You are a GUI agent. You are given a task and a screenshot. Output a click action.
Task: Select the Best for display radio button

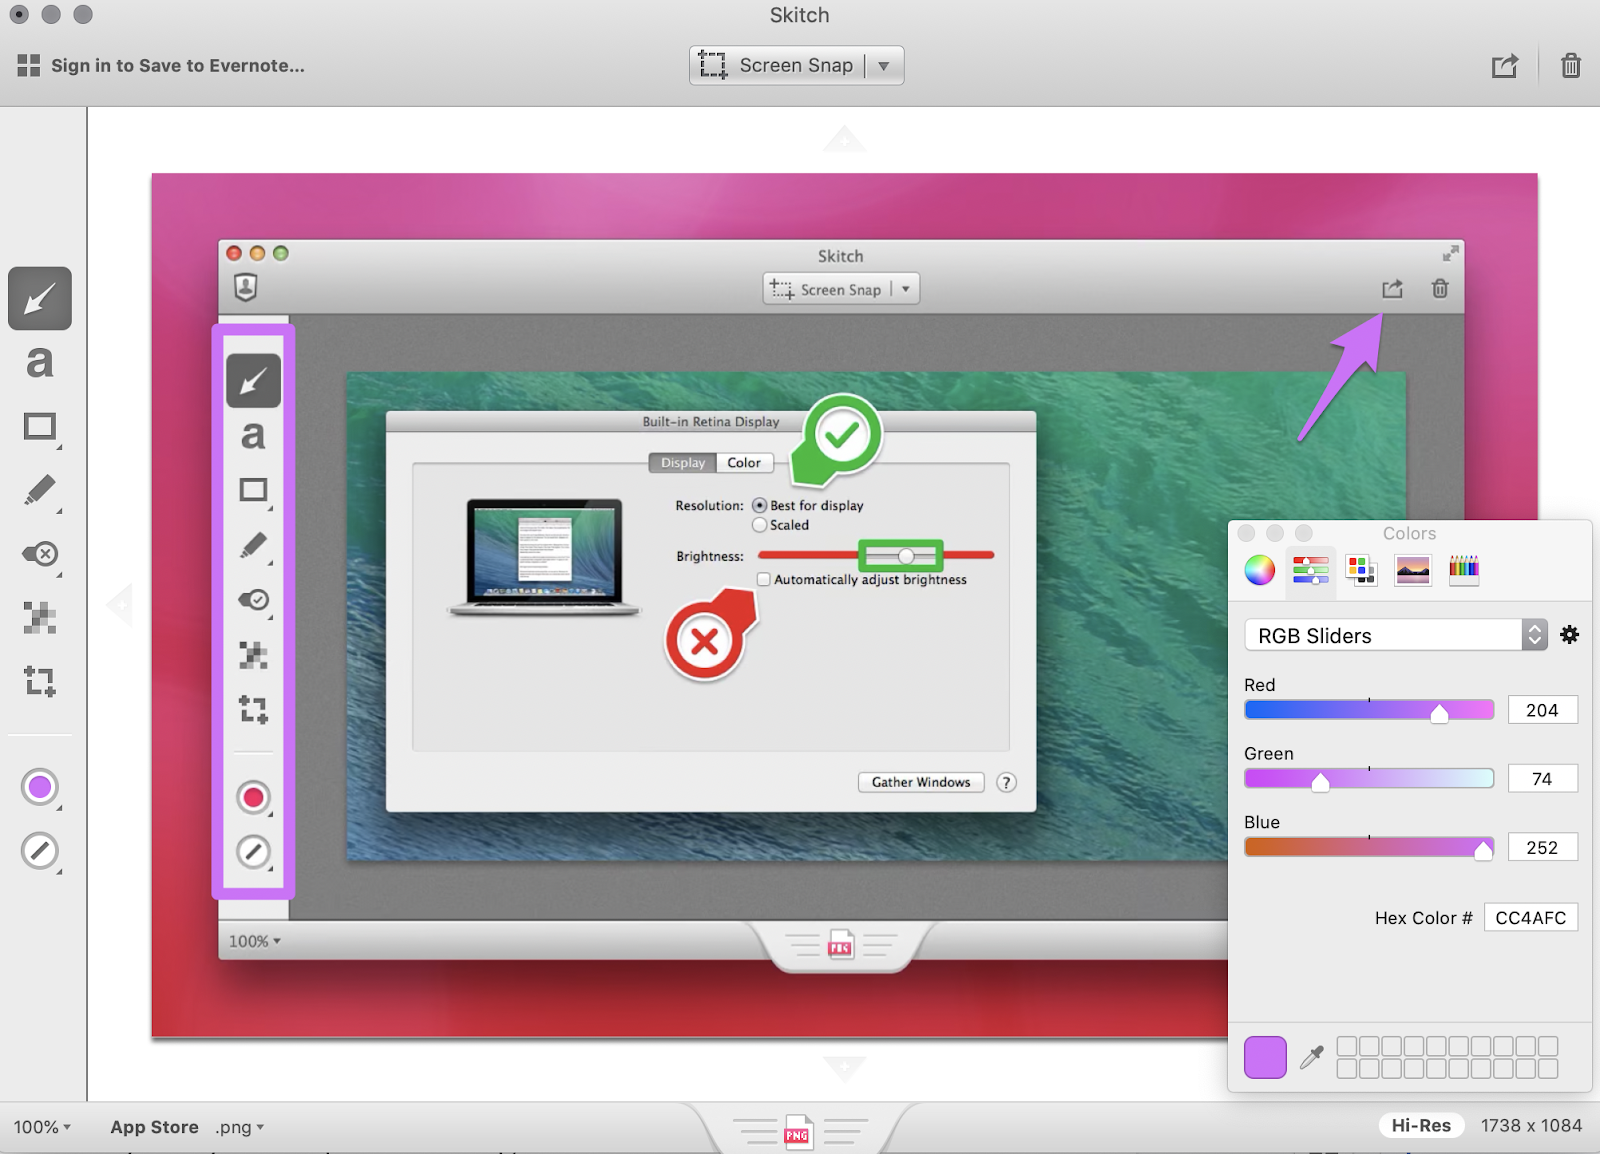click(x=760, y=506)
